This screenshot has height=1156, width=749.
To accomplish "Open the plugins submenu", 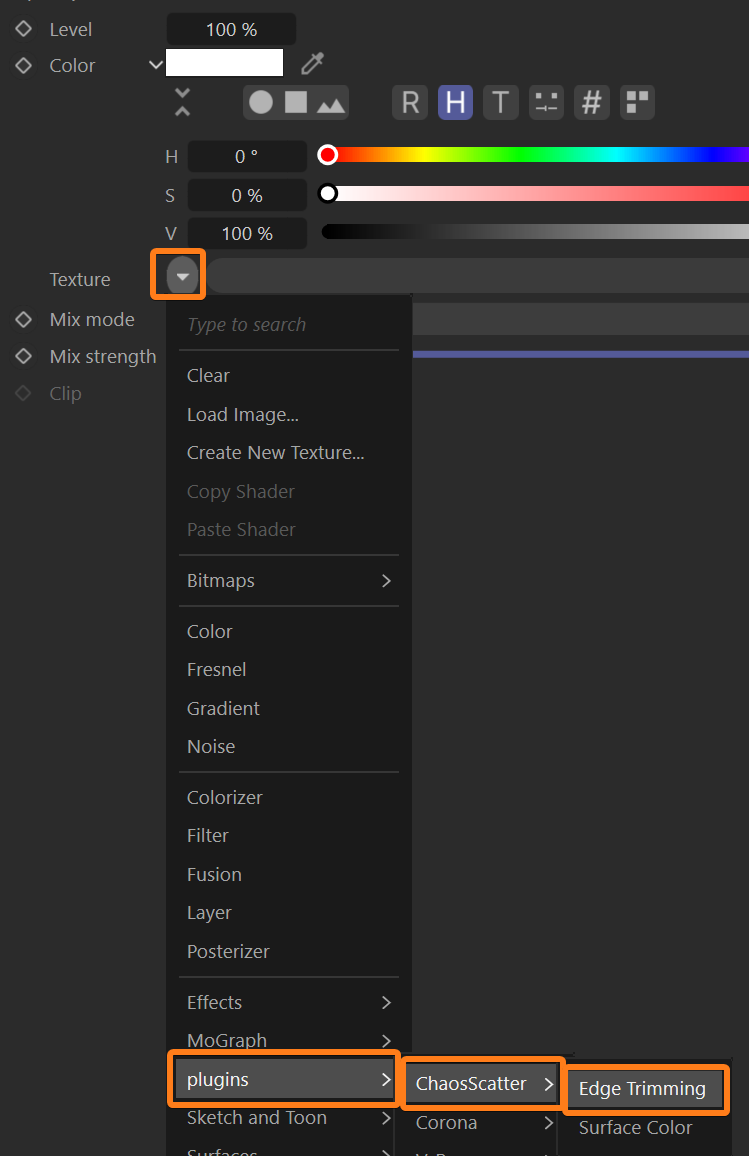I will (285, 1080).
